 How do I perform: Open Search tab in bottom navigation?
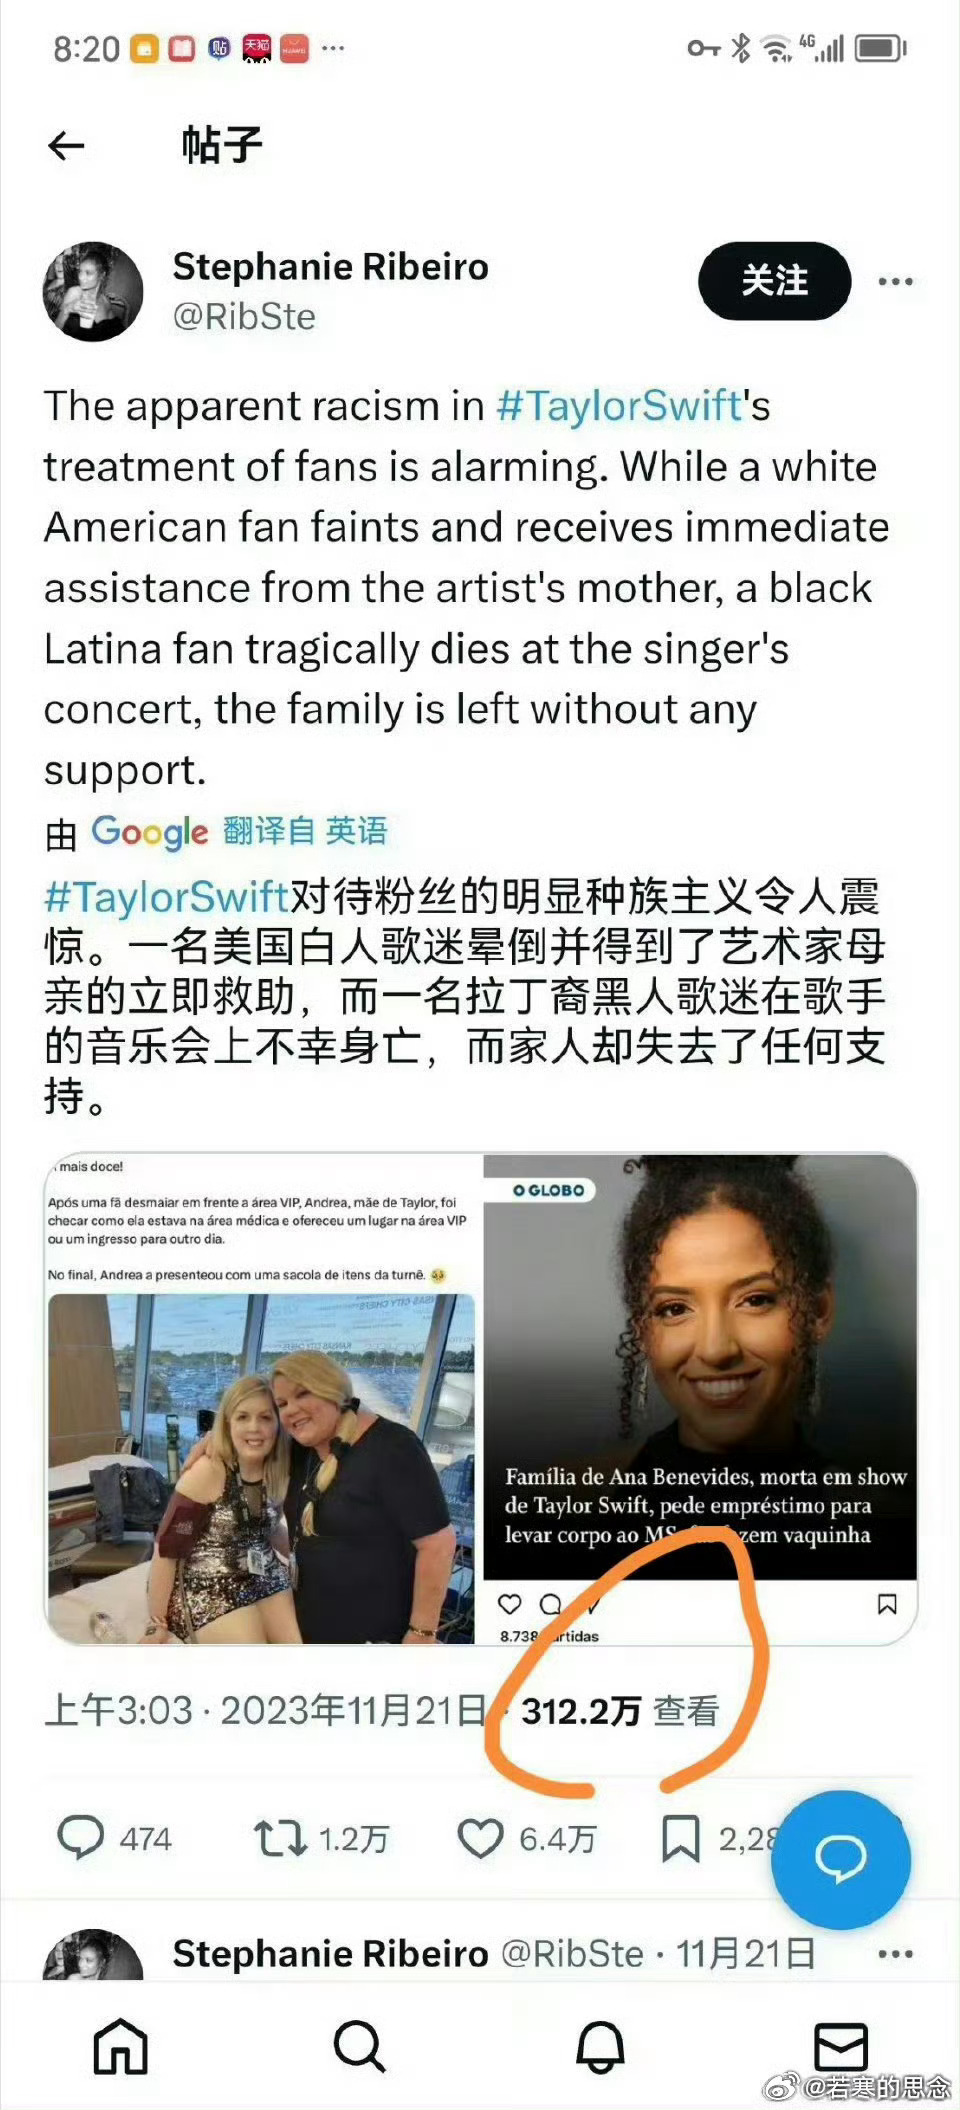point(359,2046)
